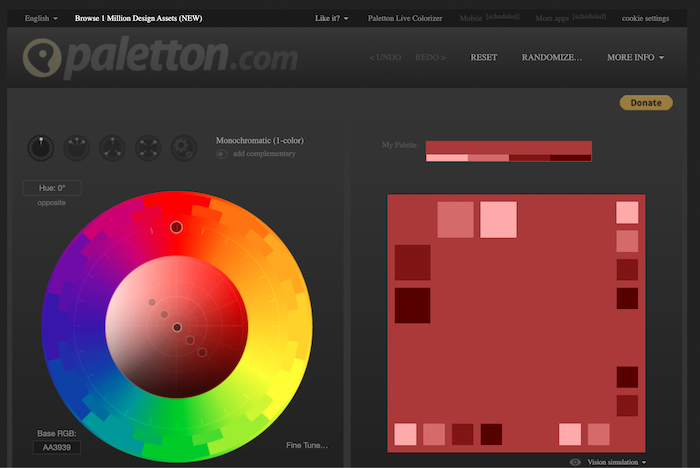Toggle the add complementary switch
Screen dimensions: 700x468
coord(221,154)
